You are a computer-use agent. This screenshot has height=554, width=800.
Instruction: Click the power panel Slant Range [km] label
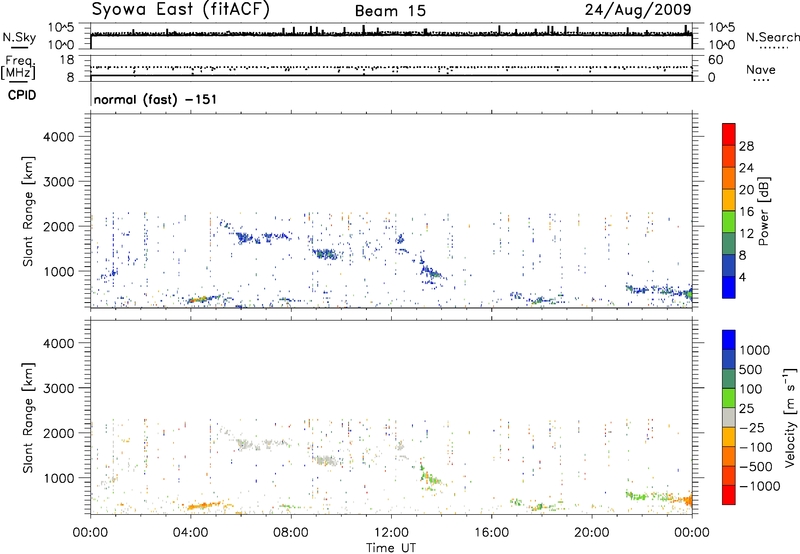tap(28, 211)
